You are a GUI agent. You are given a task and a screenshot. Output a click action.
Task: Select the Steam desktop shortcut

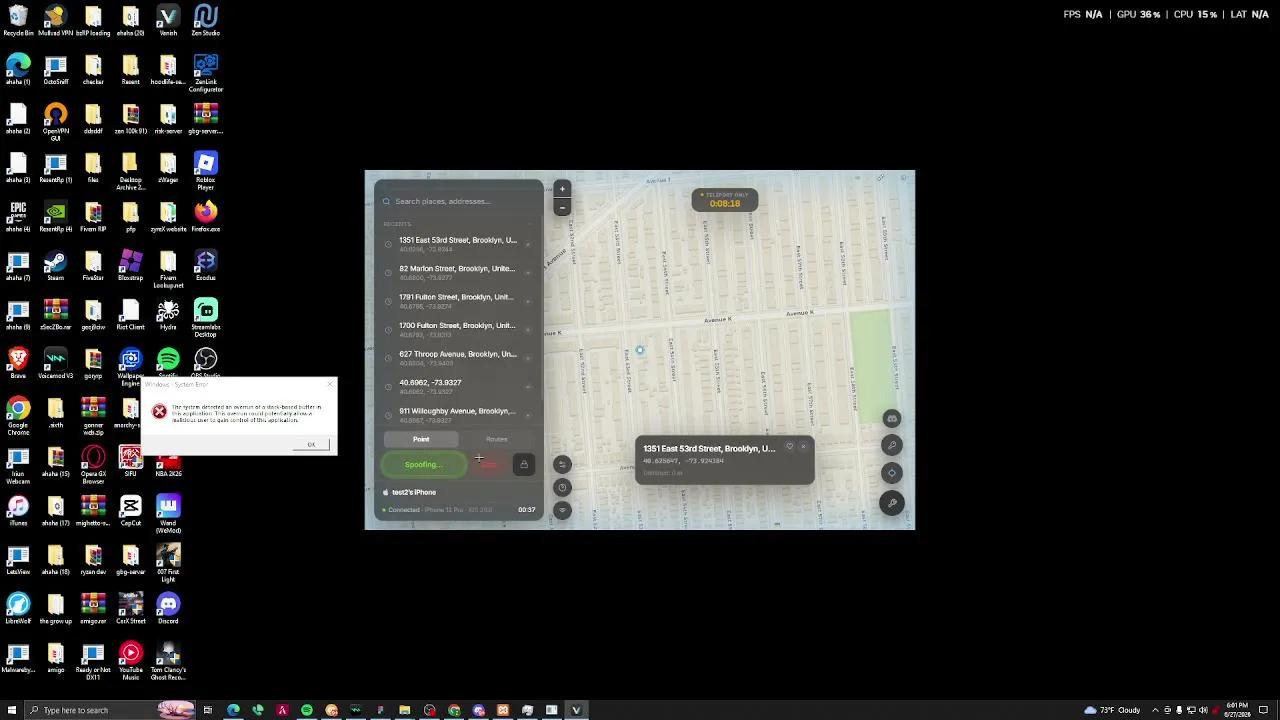coord(55,266)
